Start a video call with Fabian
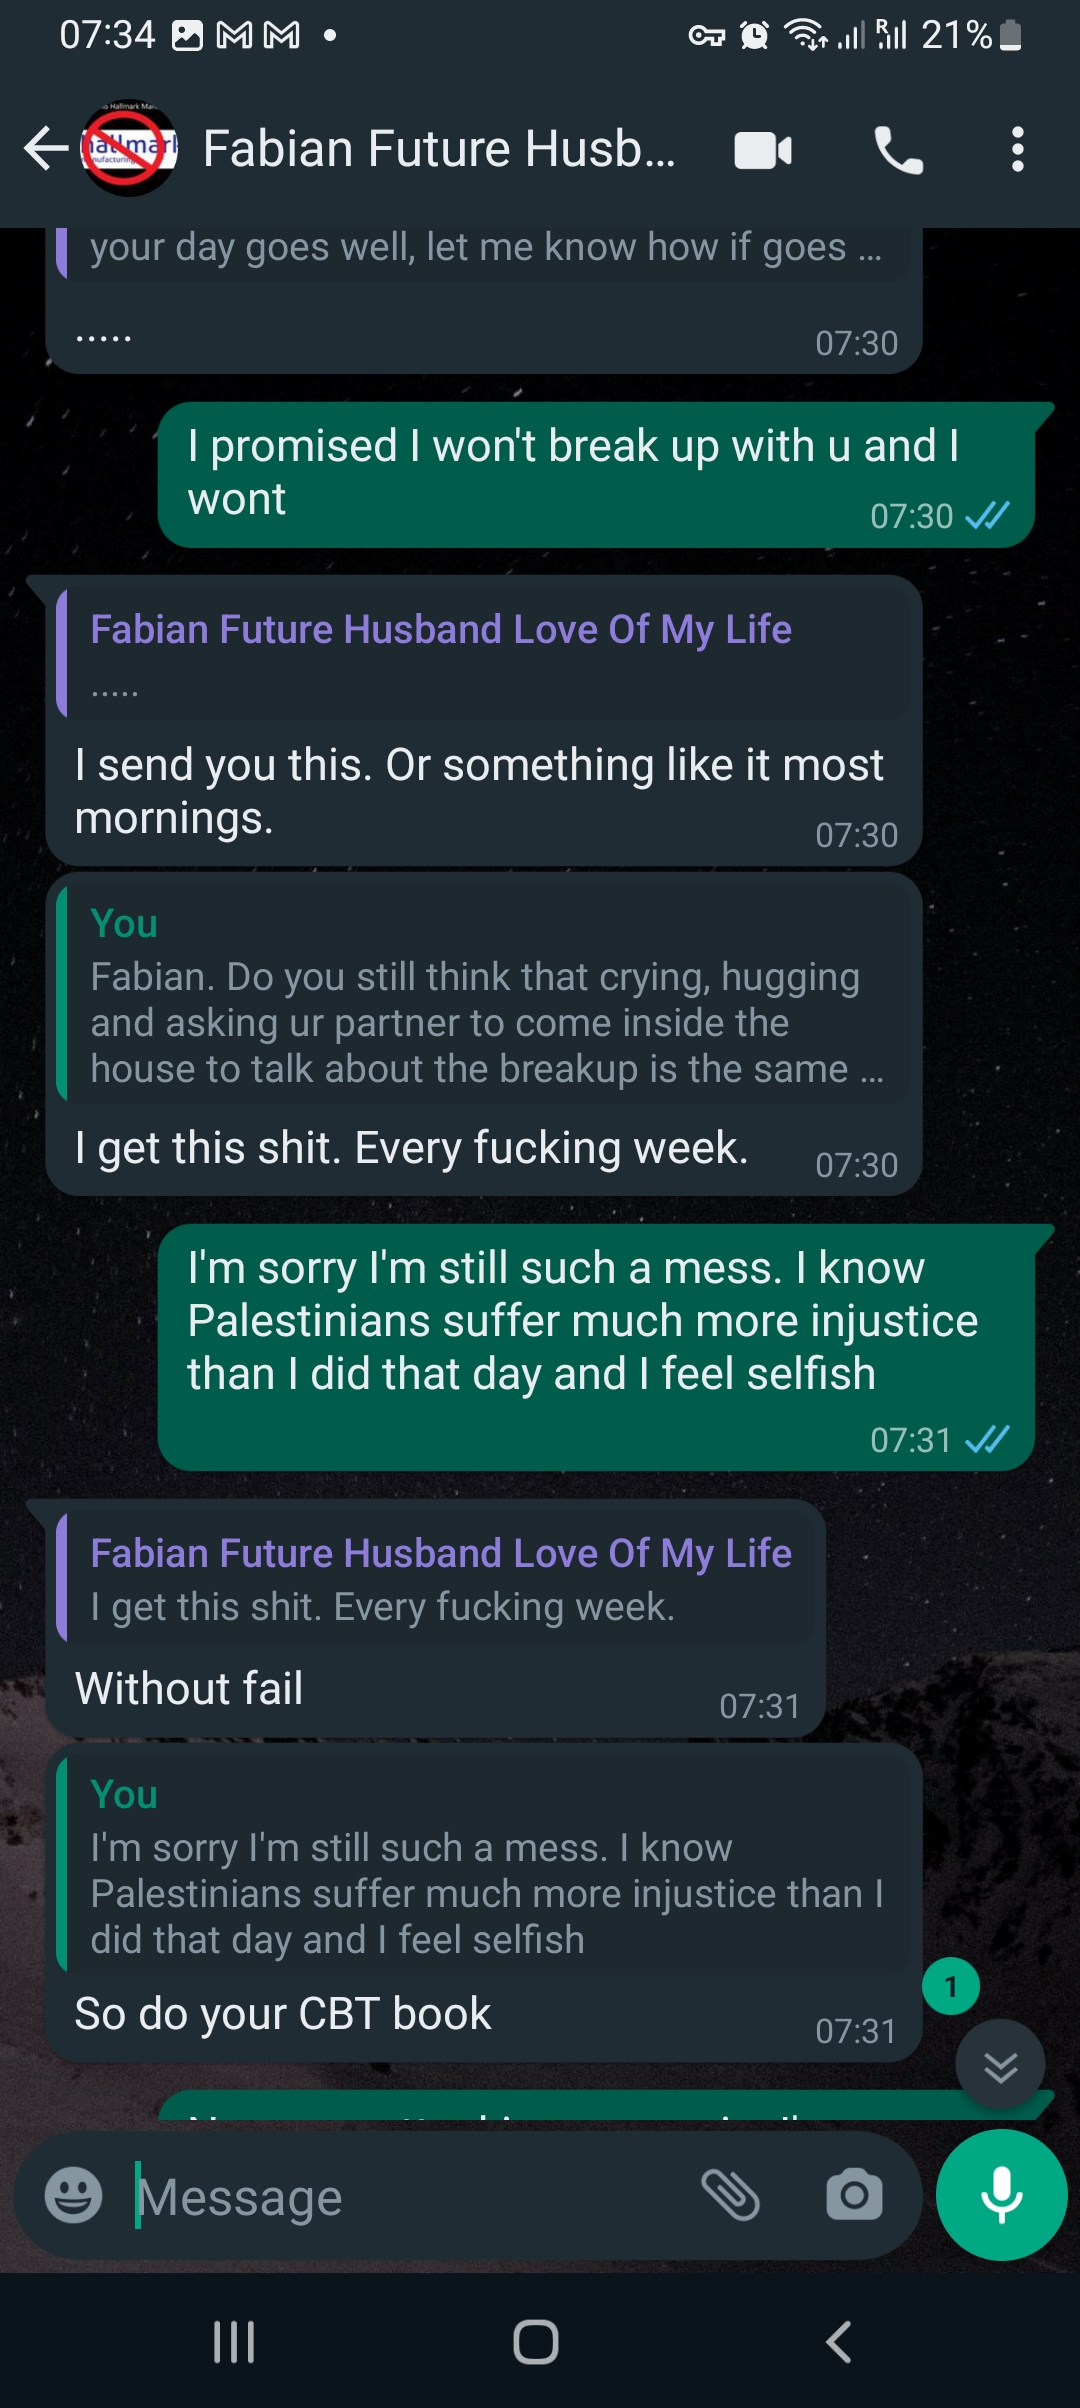 (x=763, y=151)
